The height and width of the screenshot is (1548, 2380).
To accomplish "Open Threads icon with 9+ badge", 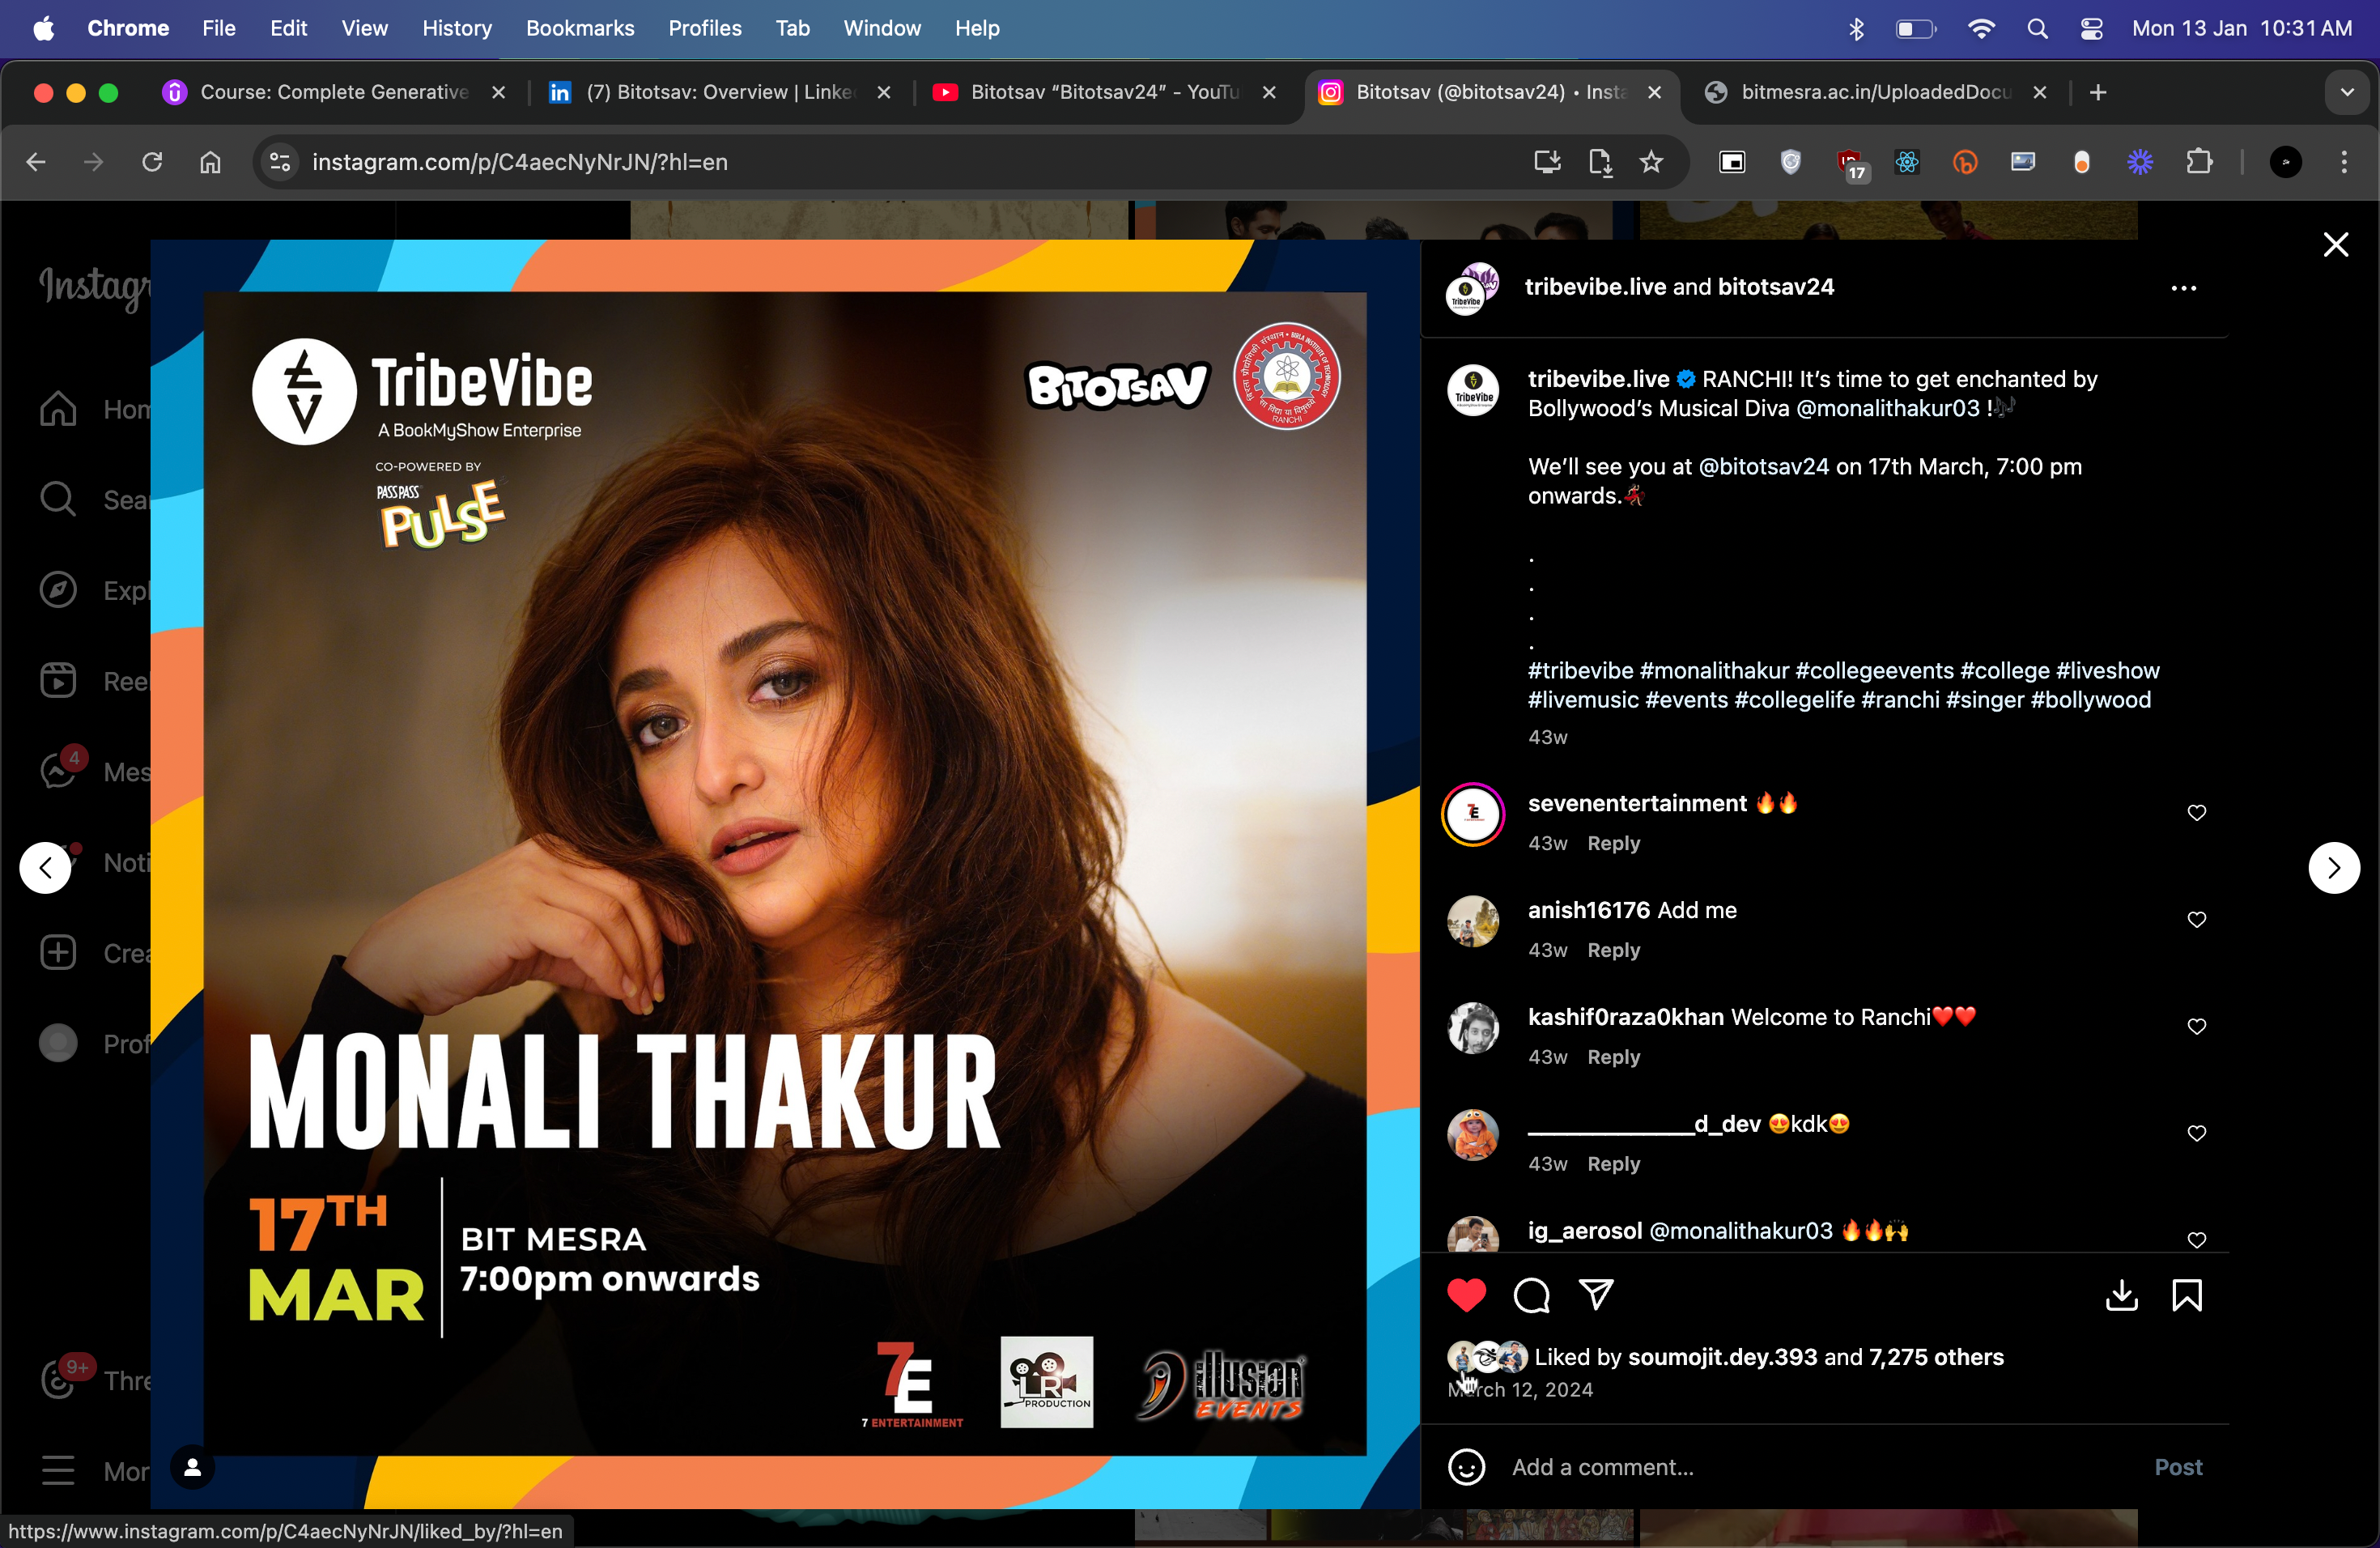I will point(60,1378).
